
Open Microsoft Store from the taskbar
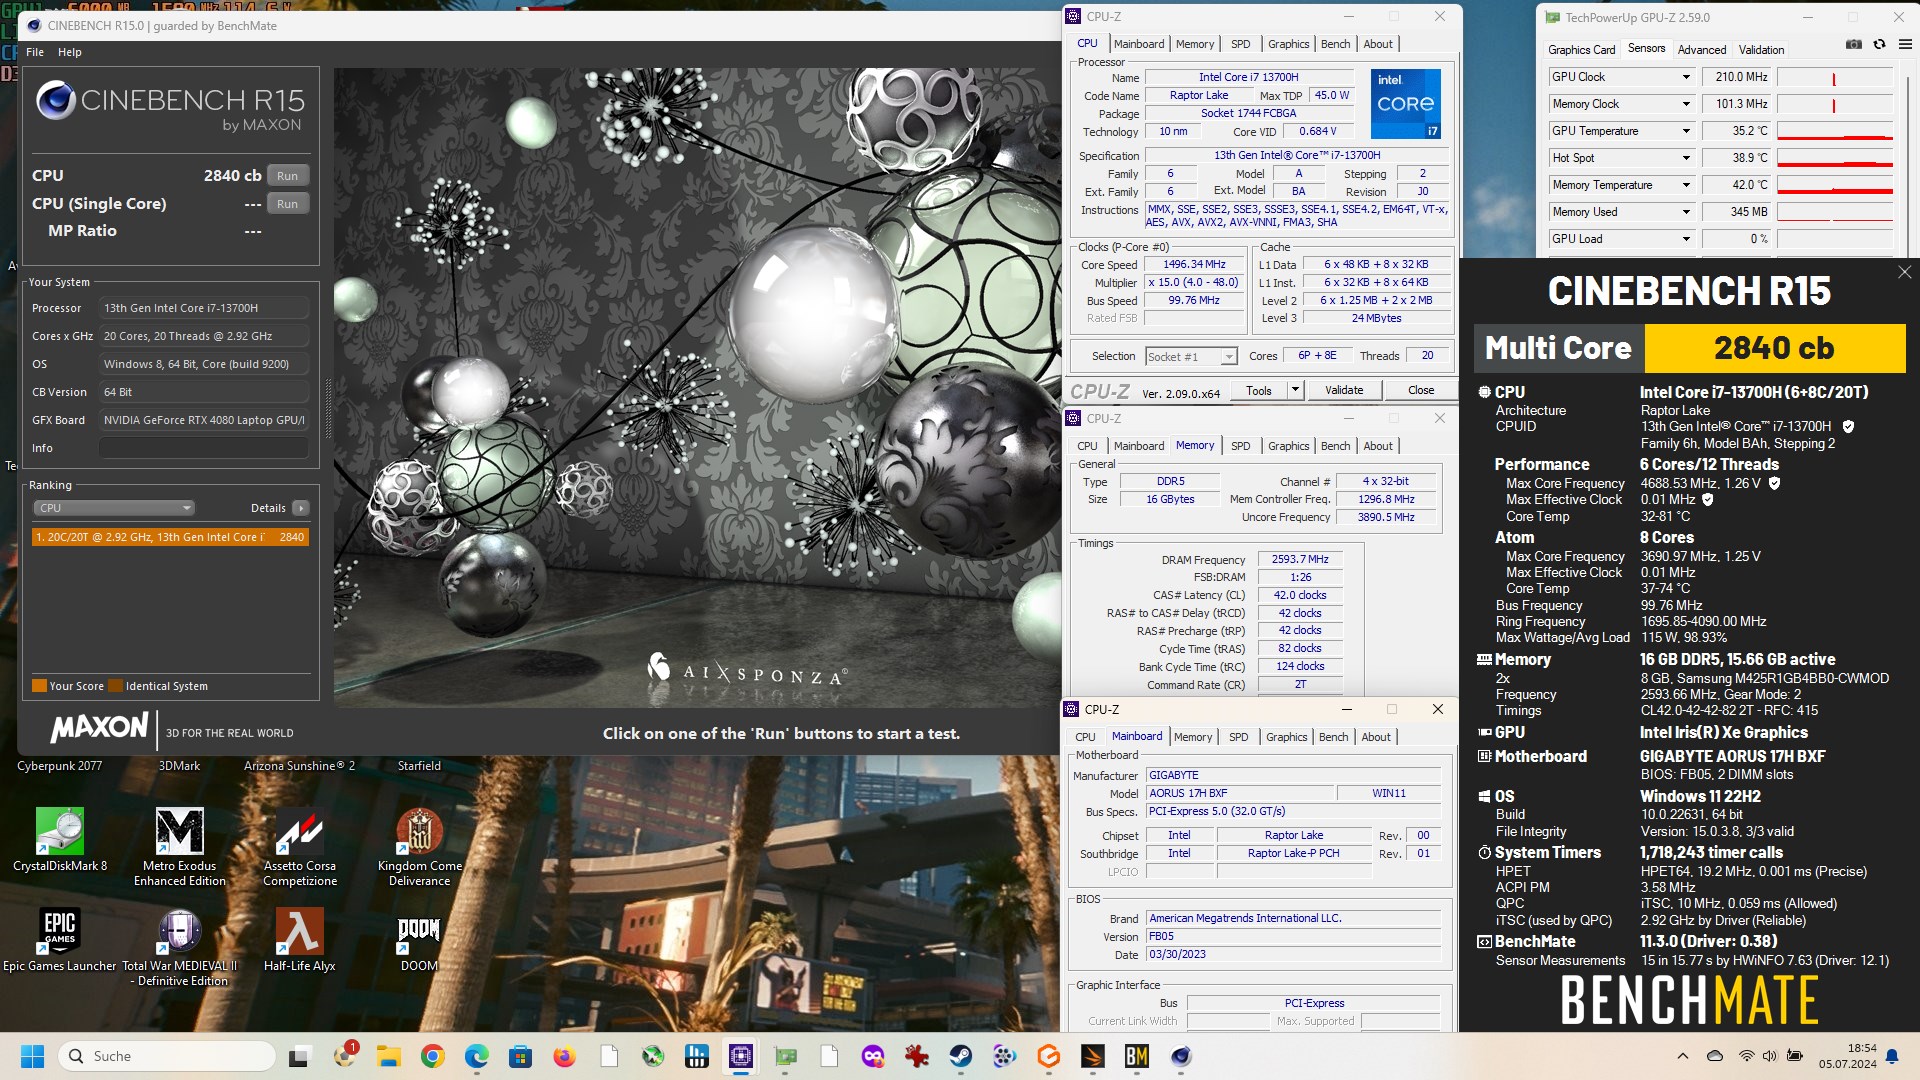(x=520, y=1056)
